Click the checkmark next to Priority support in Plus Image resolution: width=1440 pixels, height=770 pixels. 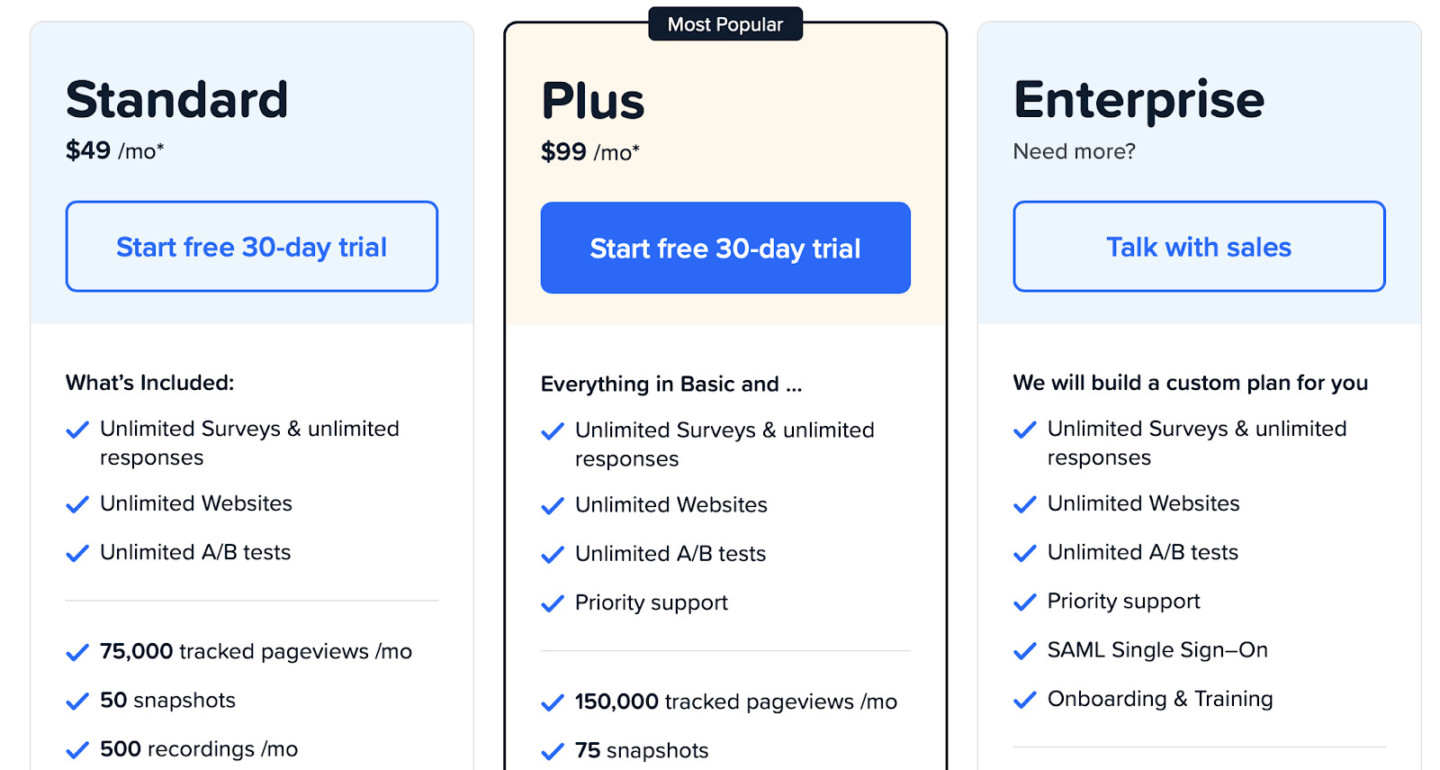pos(552,603)
